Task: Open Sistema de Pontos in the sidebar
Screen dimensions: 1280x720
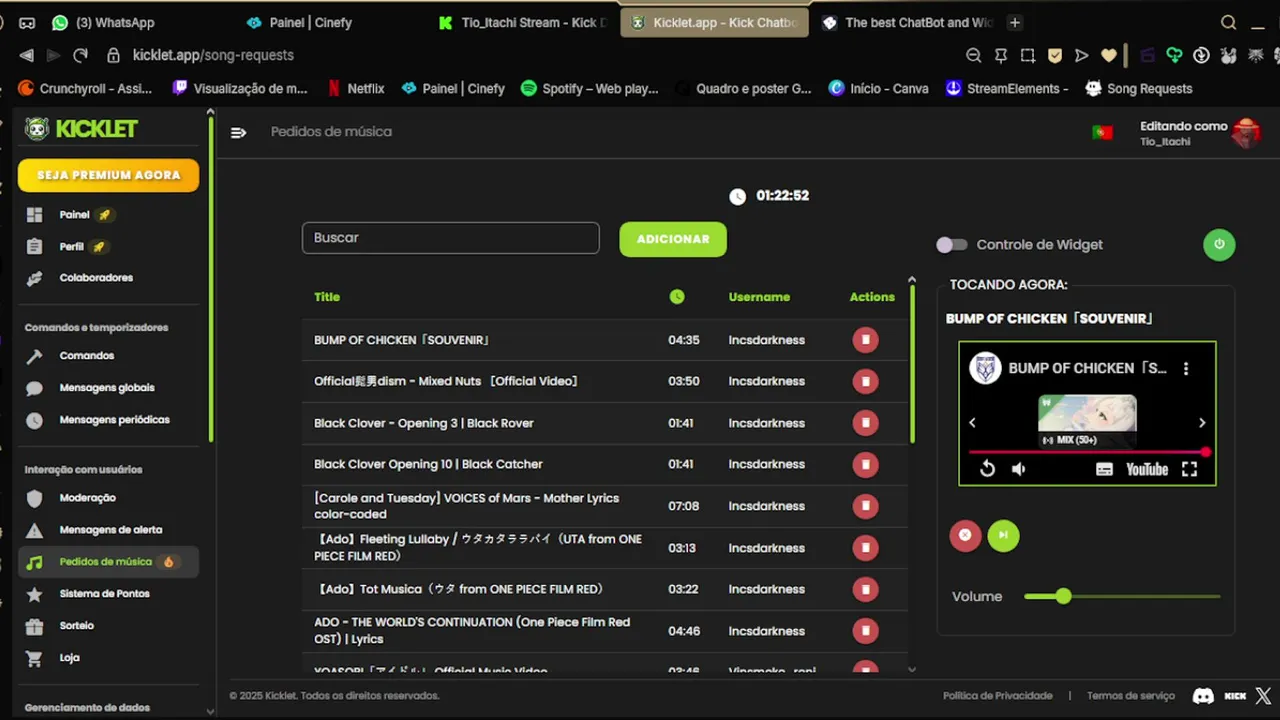Action: 104,594
